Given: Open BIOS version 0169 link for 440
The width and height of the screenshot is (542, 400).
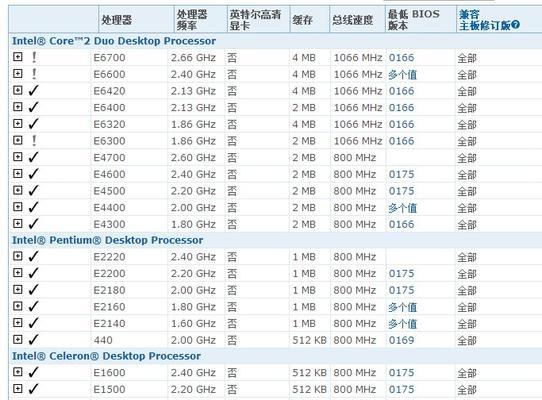Looking at the screenshot, I should click(x=401, y=340).
